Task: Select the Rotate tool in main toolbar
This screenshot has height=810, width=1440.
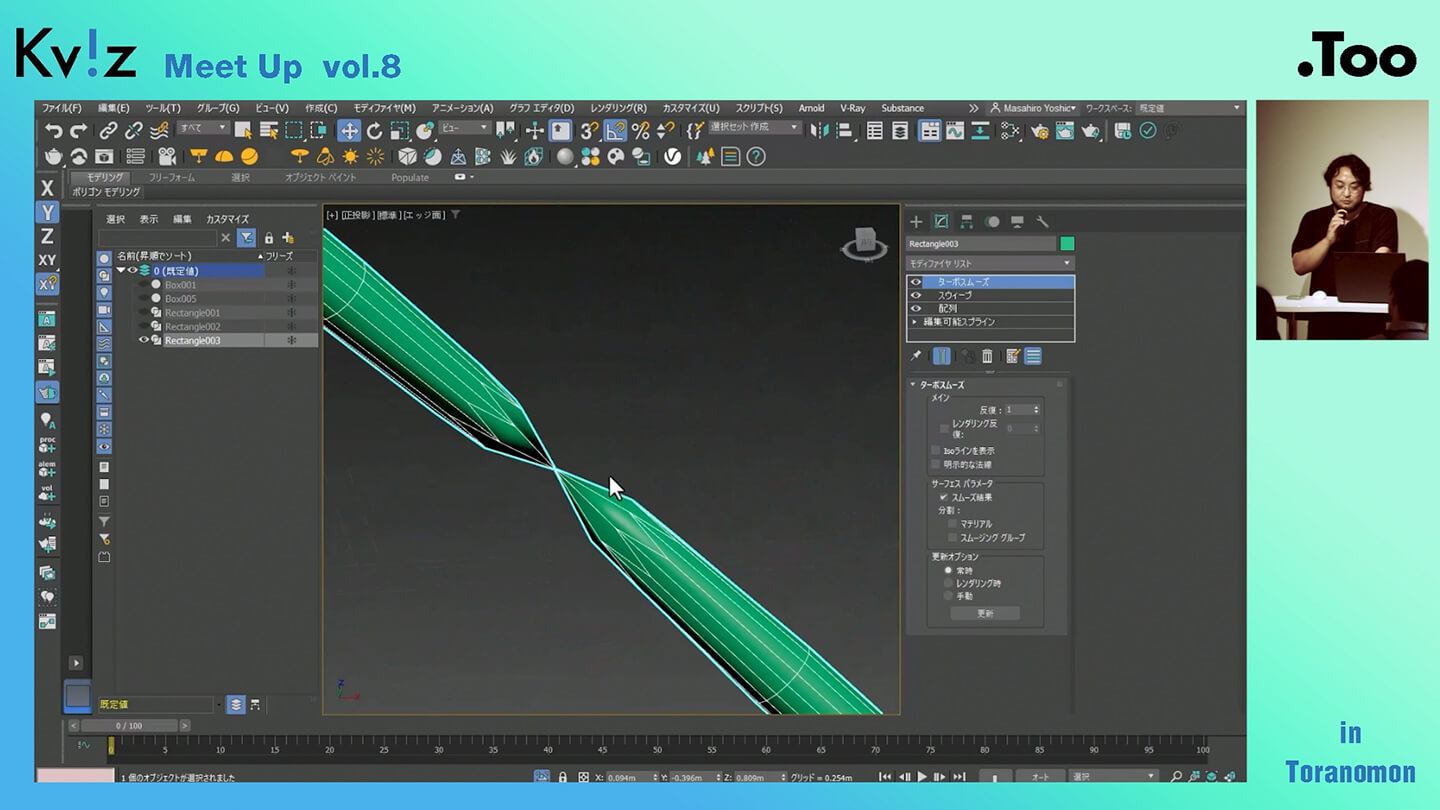Action: coord(374,131)
